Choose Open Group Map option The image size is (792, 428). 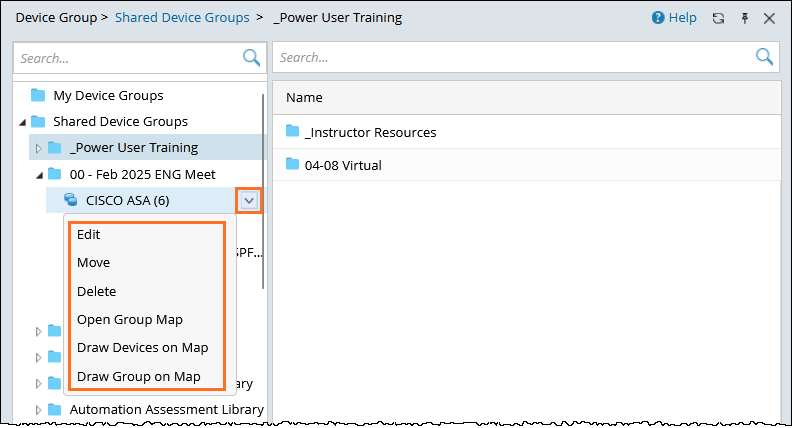130,319
